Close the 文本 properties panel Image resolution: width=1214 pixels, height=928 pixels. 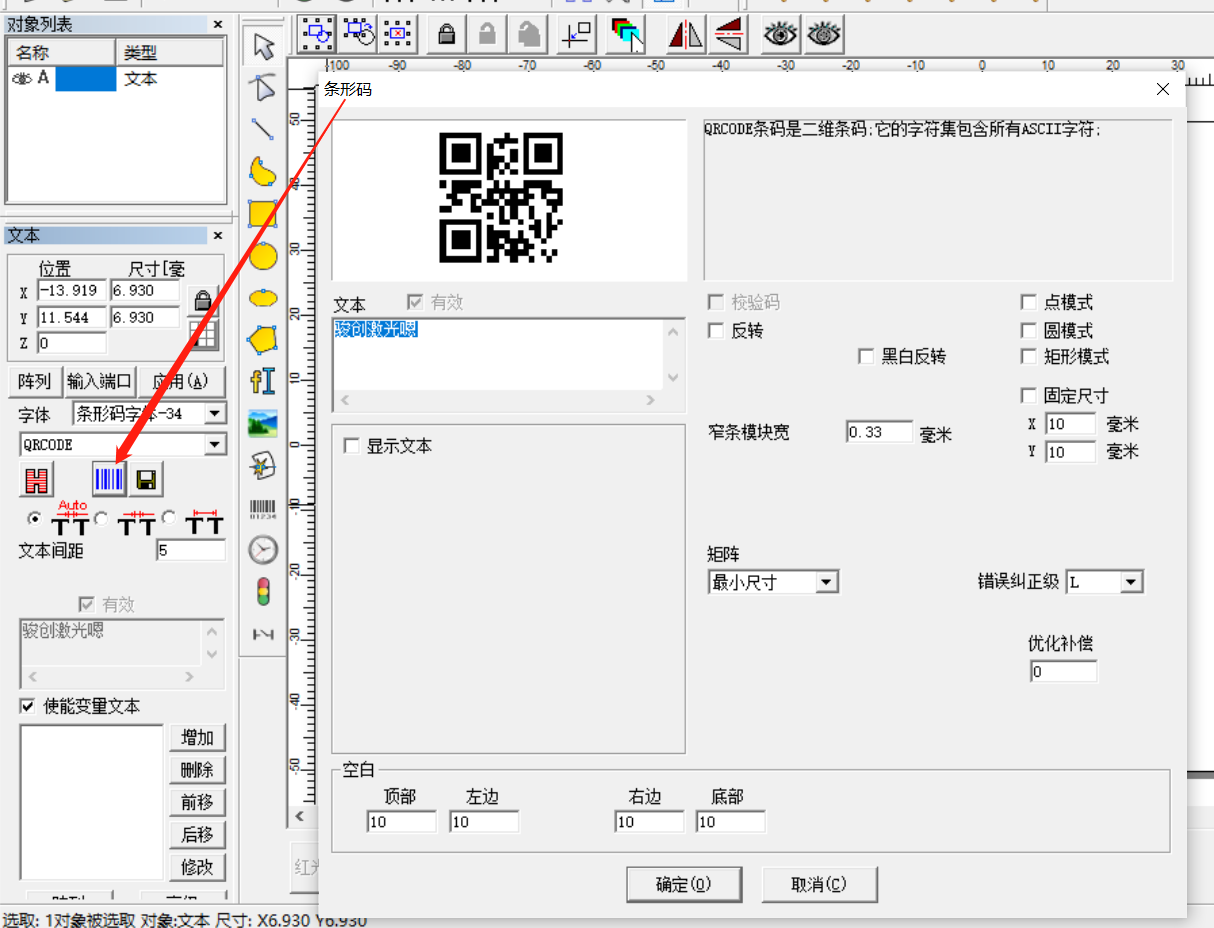[x=218, y=235]
